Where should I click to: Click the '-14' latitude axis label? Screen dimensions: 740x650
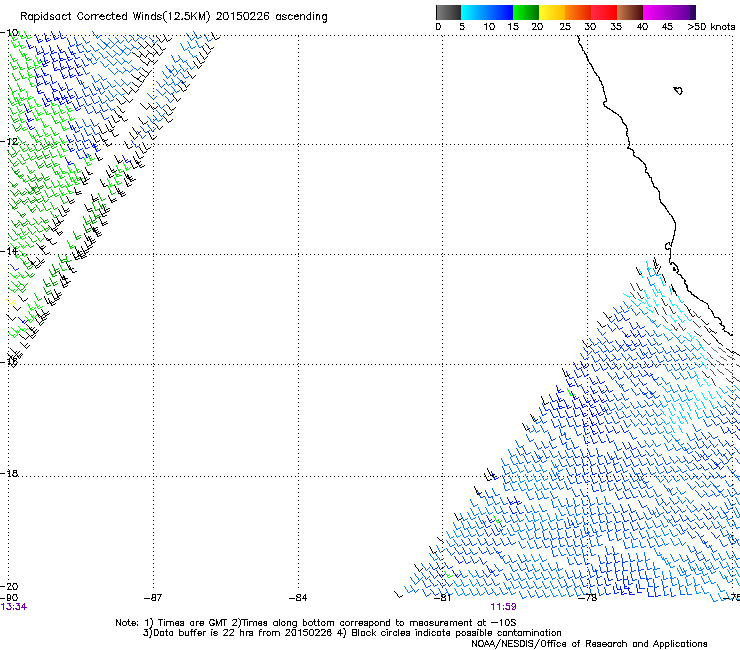coord(9,251)
